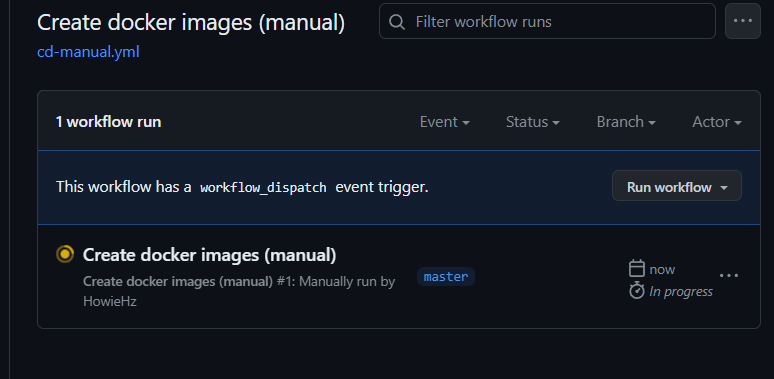
Task: Open the cd-manual.yml file link
Action: (x=88, y=52)
